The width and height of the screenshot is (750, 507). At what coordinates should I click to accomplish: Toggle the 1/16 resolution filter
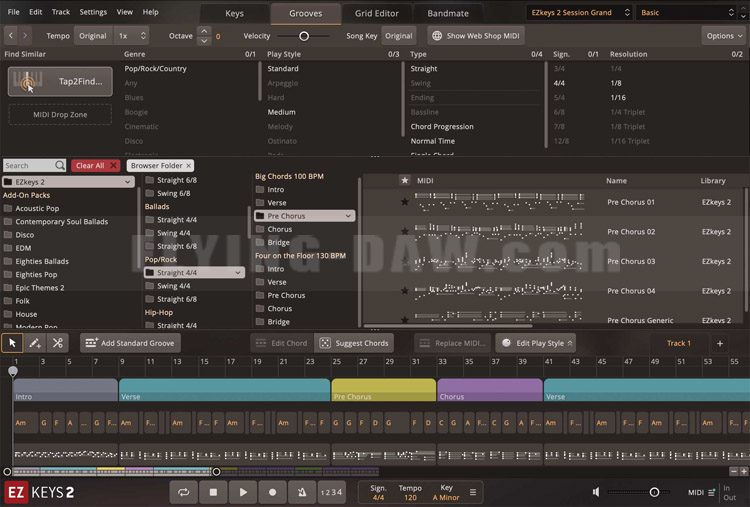(x=618, y=98)
